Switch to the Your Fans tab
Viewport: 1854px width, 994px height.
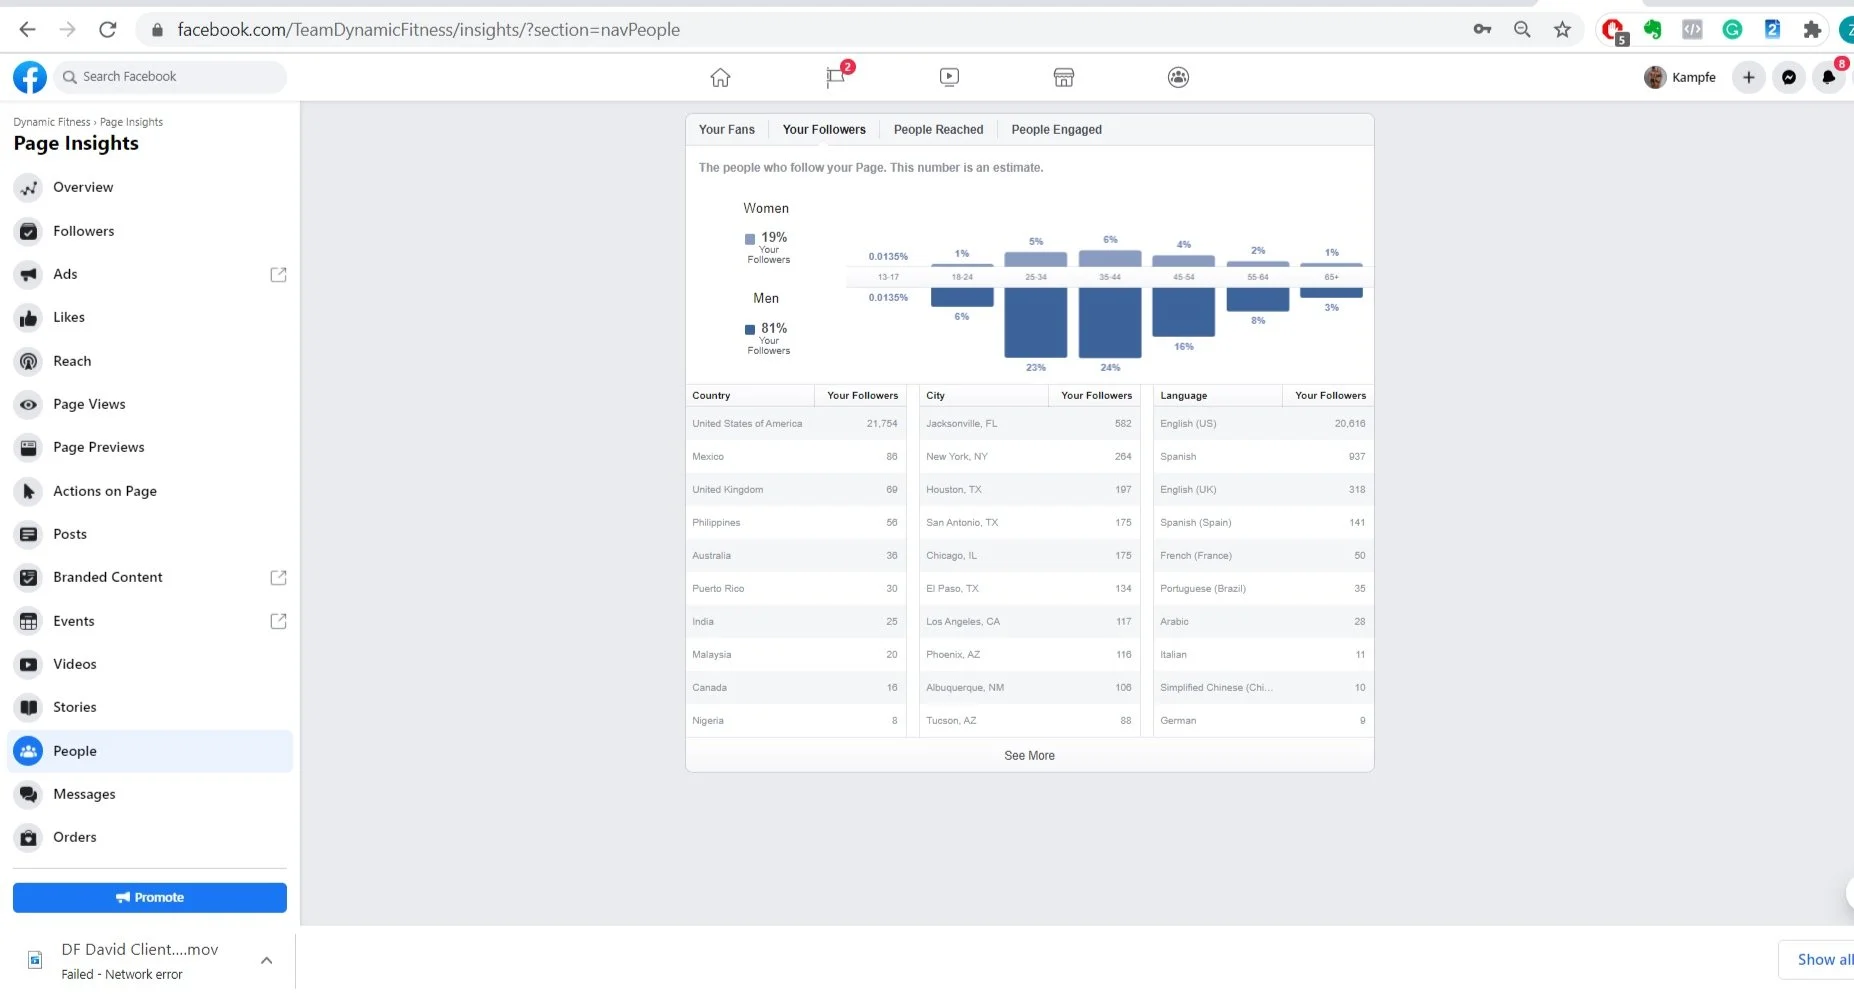point(727,129)
